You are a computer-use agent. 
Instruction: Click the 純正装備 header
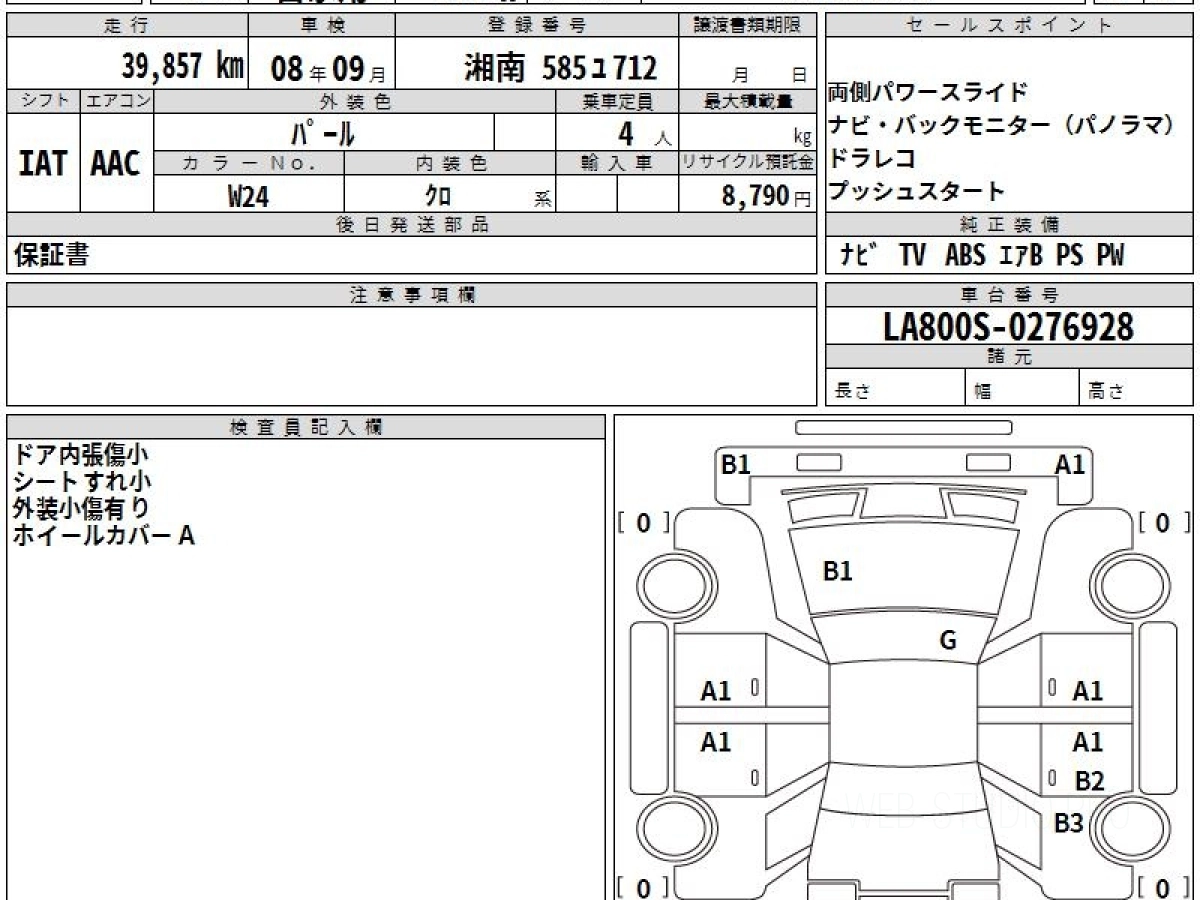coord(1010,226)
